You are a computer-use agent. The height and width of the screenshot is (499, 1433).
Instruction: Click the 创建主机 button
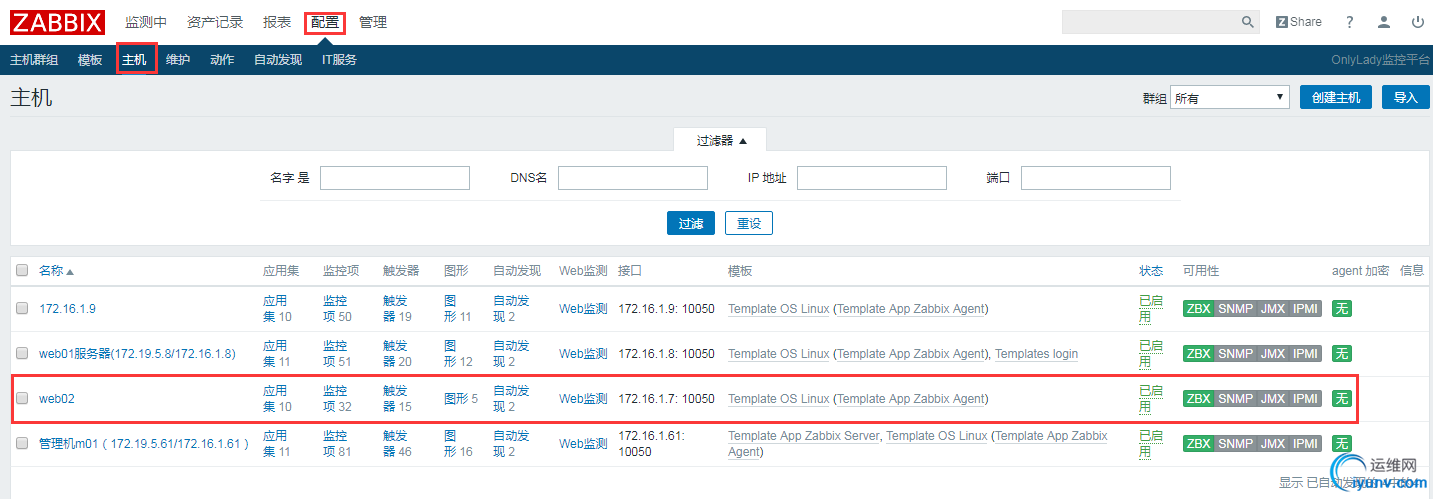[1336, 97]
